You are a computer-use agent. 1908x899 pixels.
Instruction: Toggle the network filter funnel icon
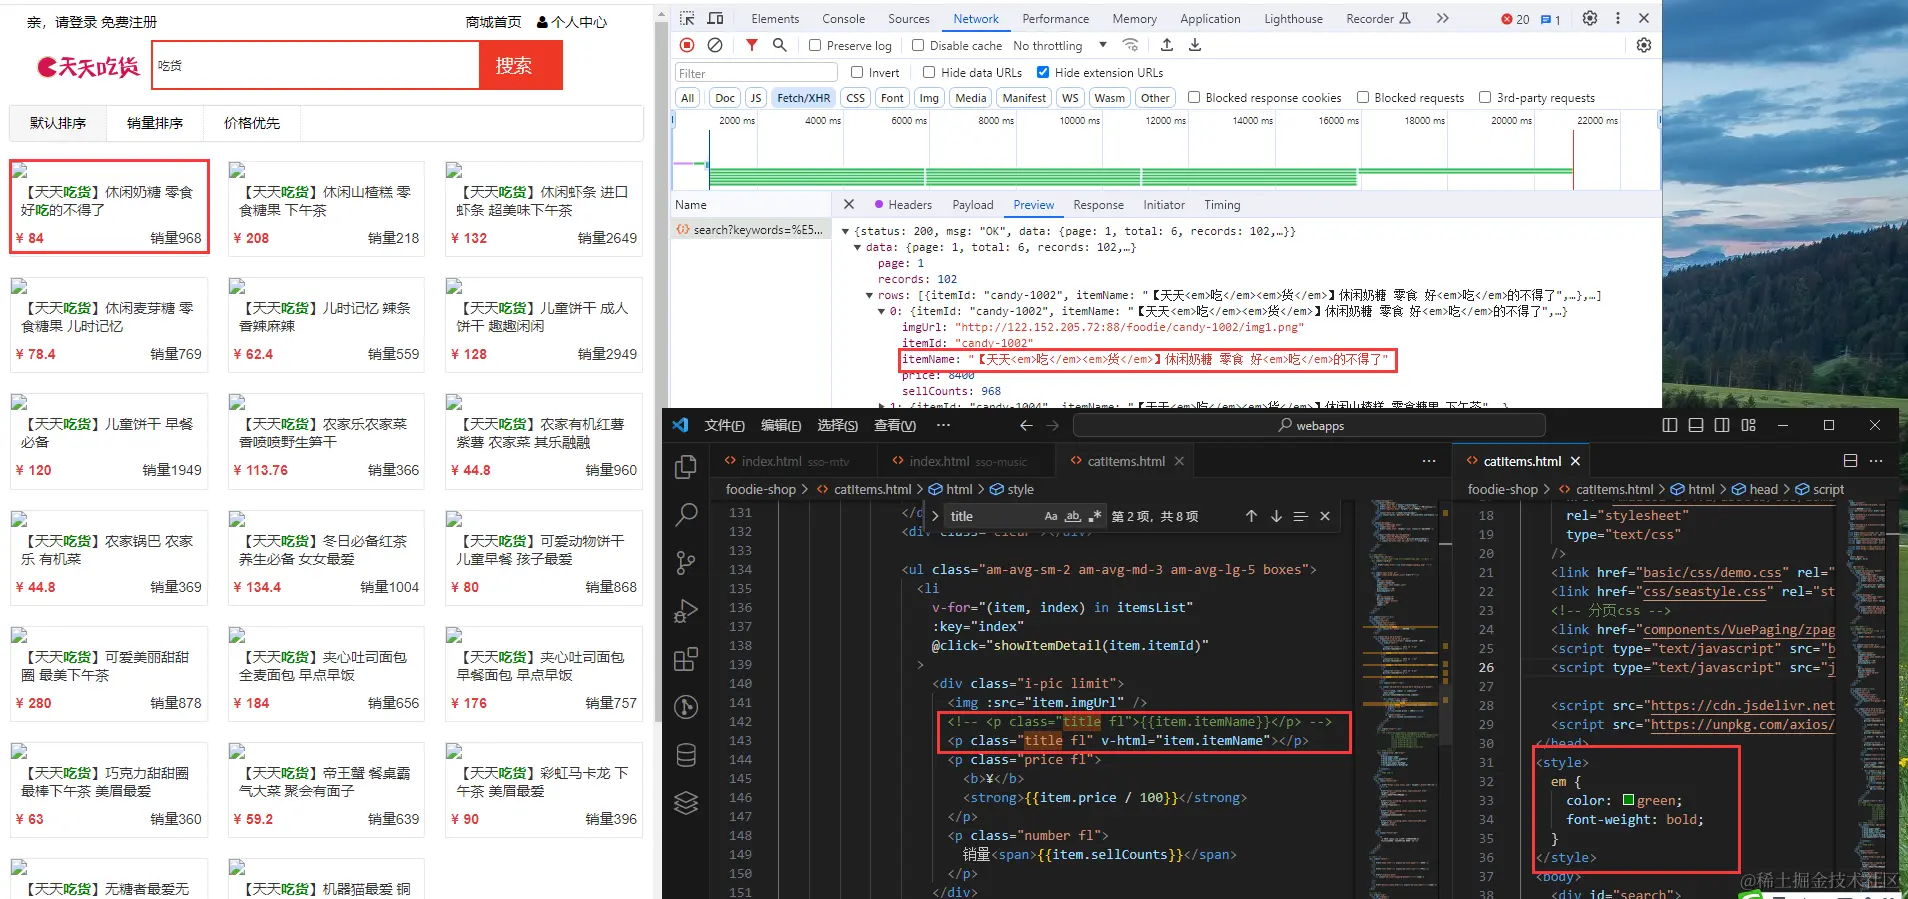pos(751,45)
